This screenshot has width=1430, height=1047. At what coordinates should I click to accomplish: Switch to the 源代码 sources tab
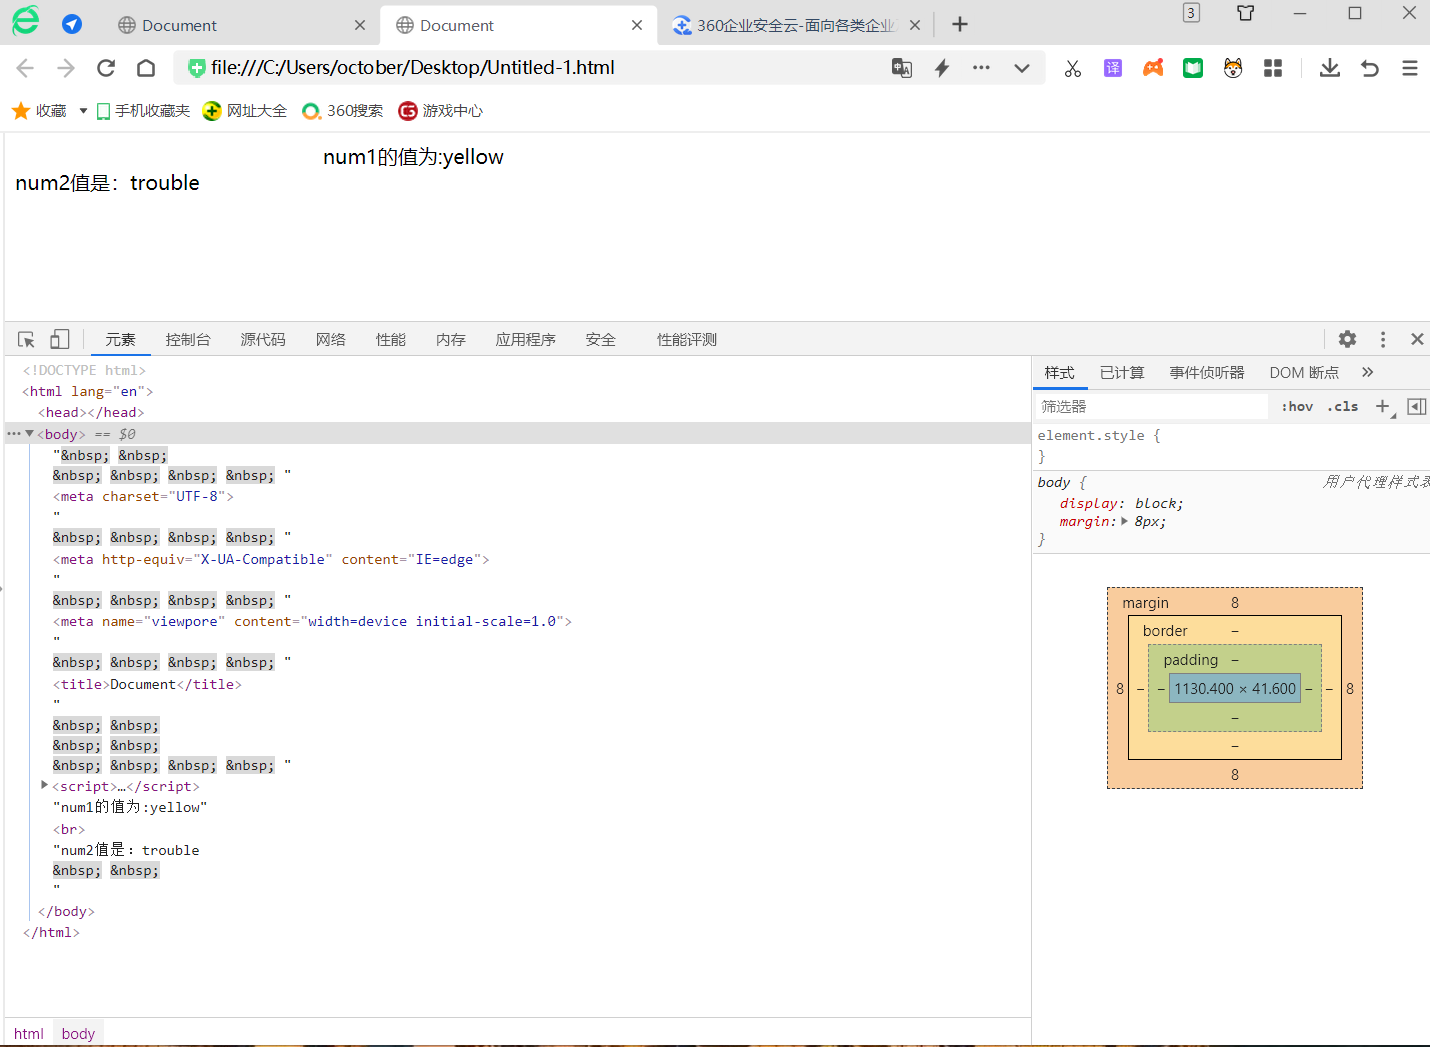pyautogui.click(x=263, y=340)
